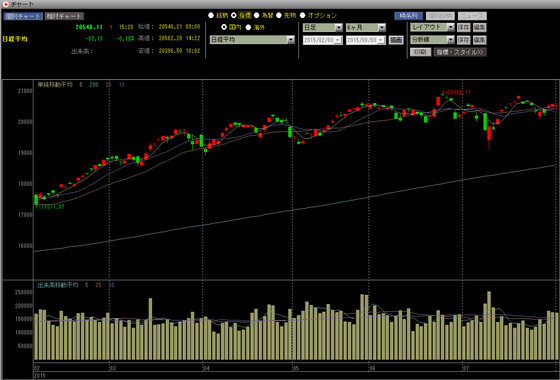
Task: Open the 日経平均 index dropdown
Action: [x=252, y=39]
